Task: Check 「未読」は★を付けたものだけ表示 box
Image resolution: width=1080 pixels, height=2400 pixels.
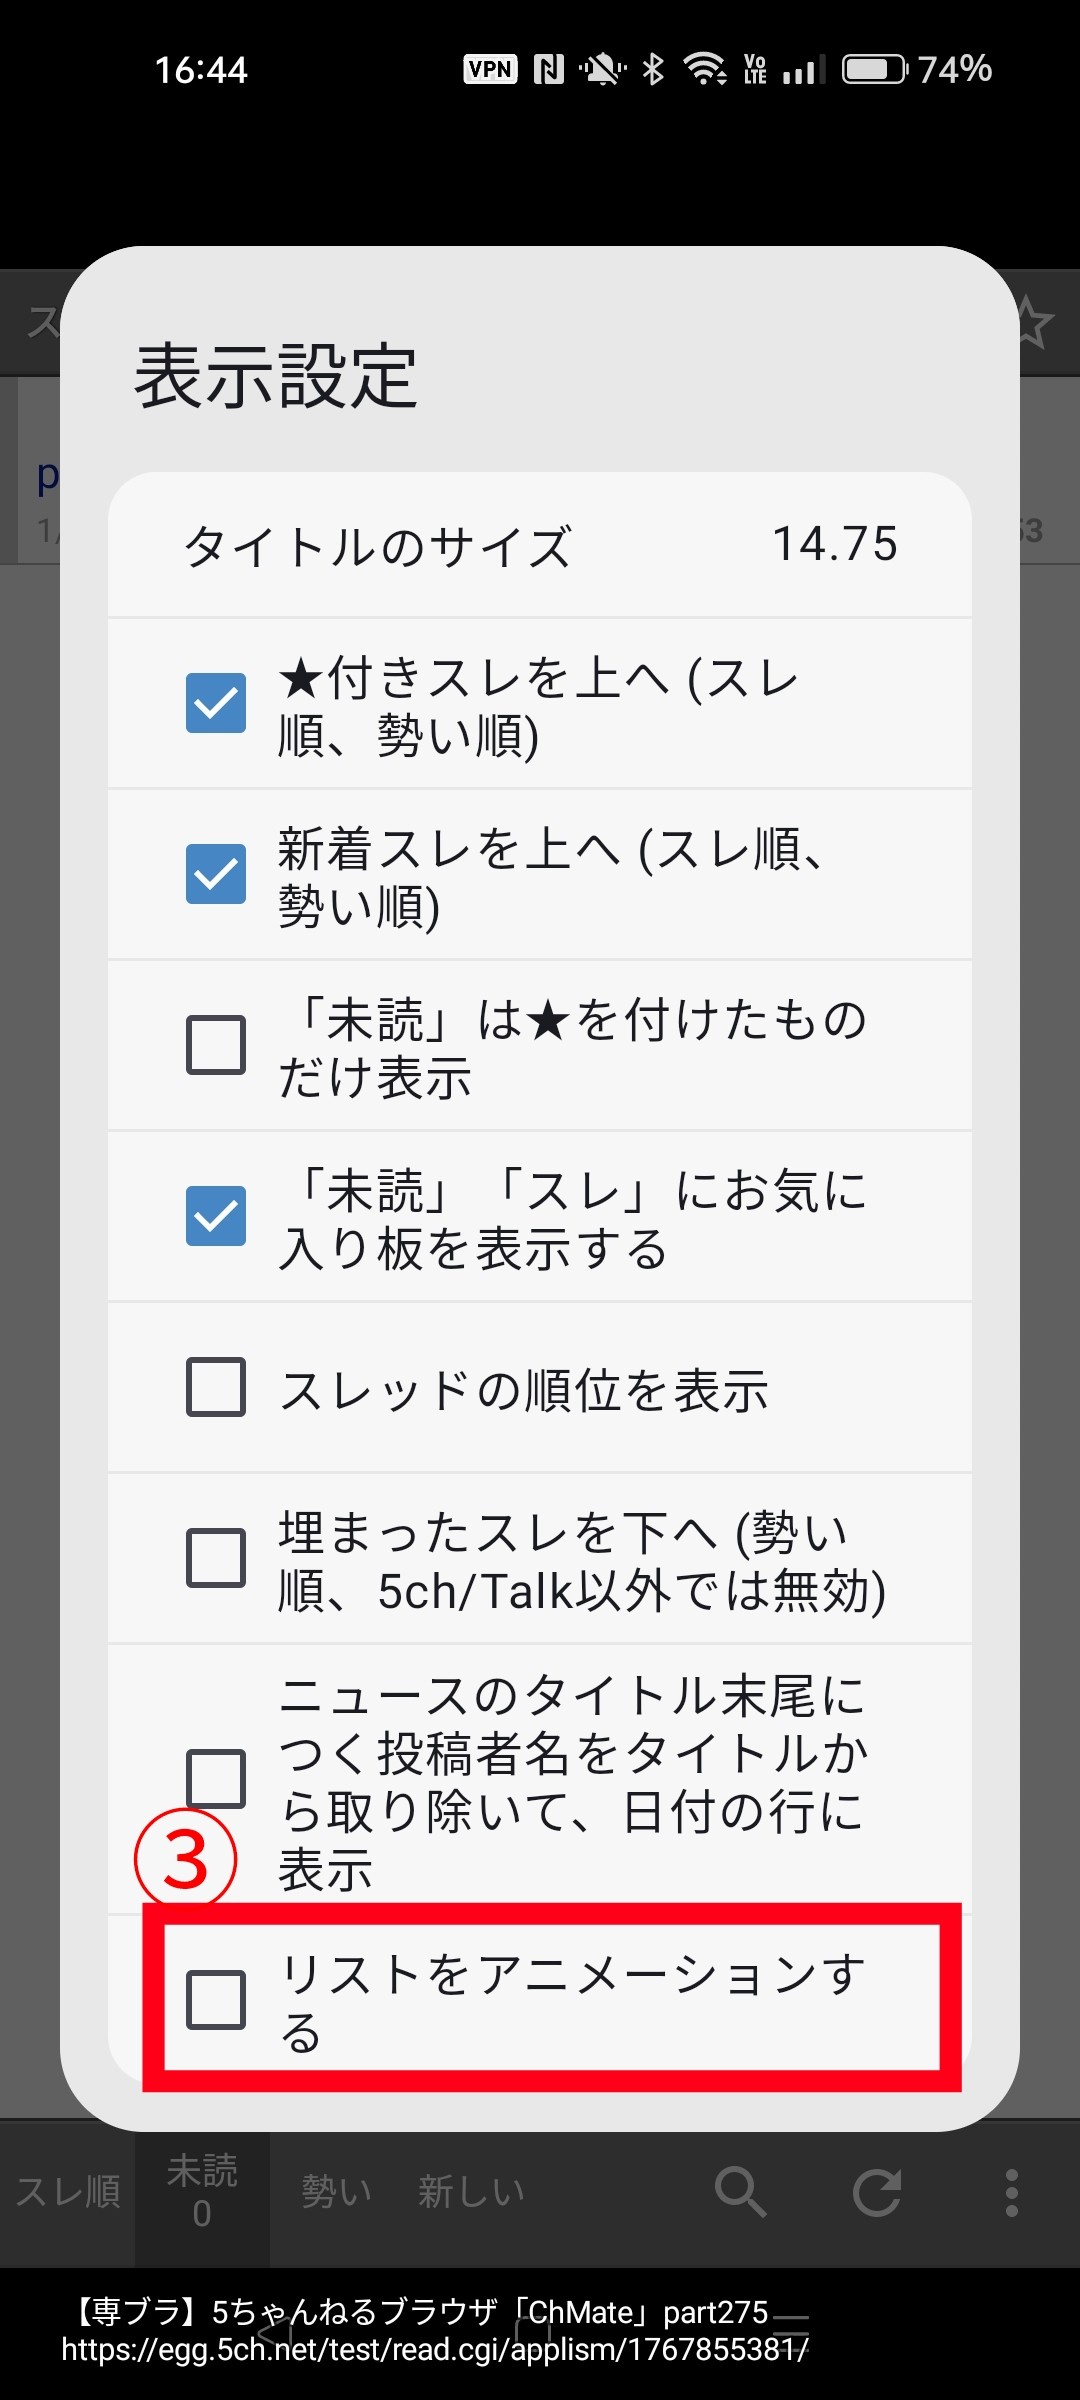Action: click(216, 1045)
